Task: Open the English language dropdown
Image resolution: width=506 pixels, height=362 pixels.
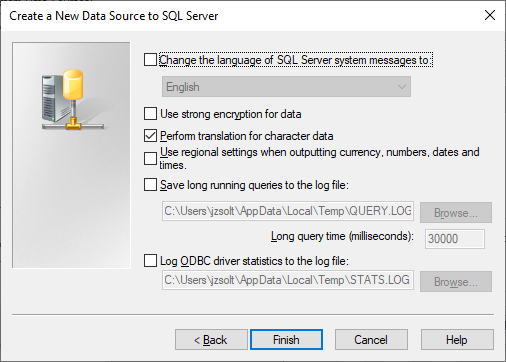Action: click(286, 87)
